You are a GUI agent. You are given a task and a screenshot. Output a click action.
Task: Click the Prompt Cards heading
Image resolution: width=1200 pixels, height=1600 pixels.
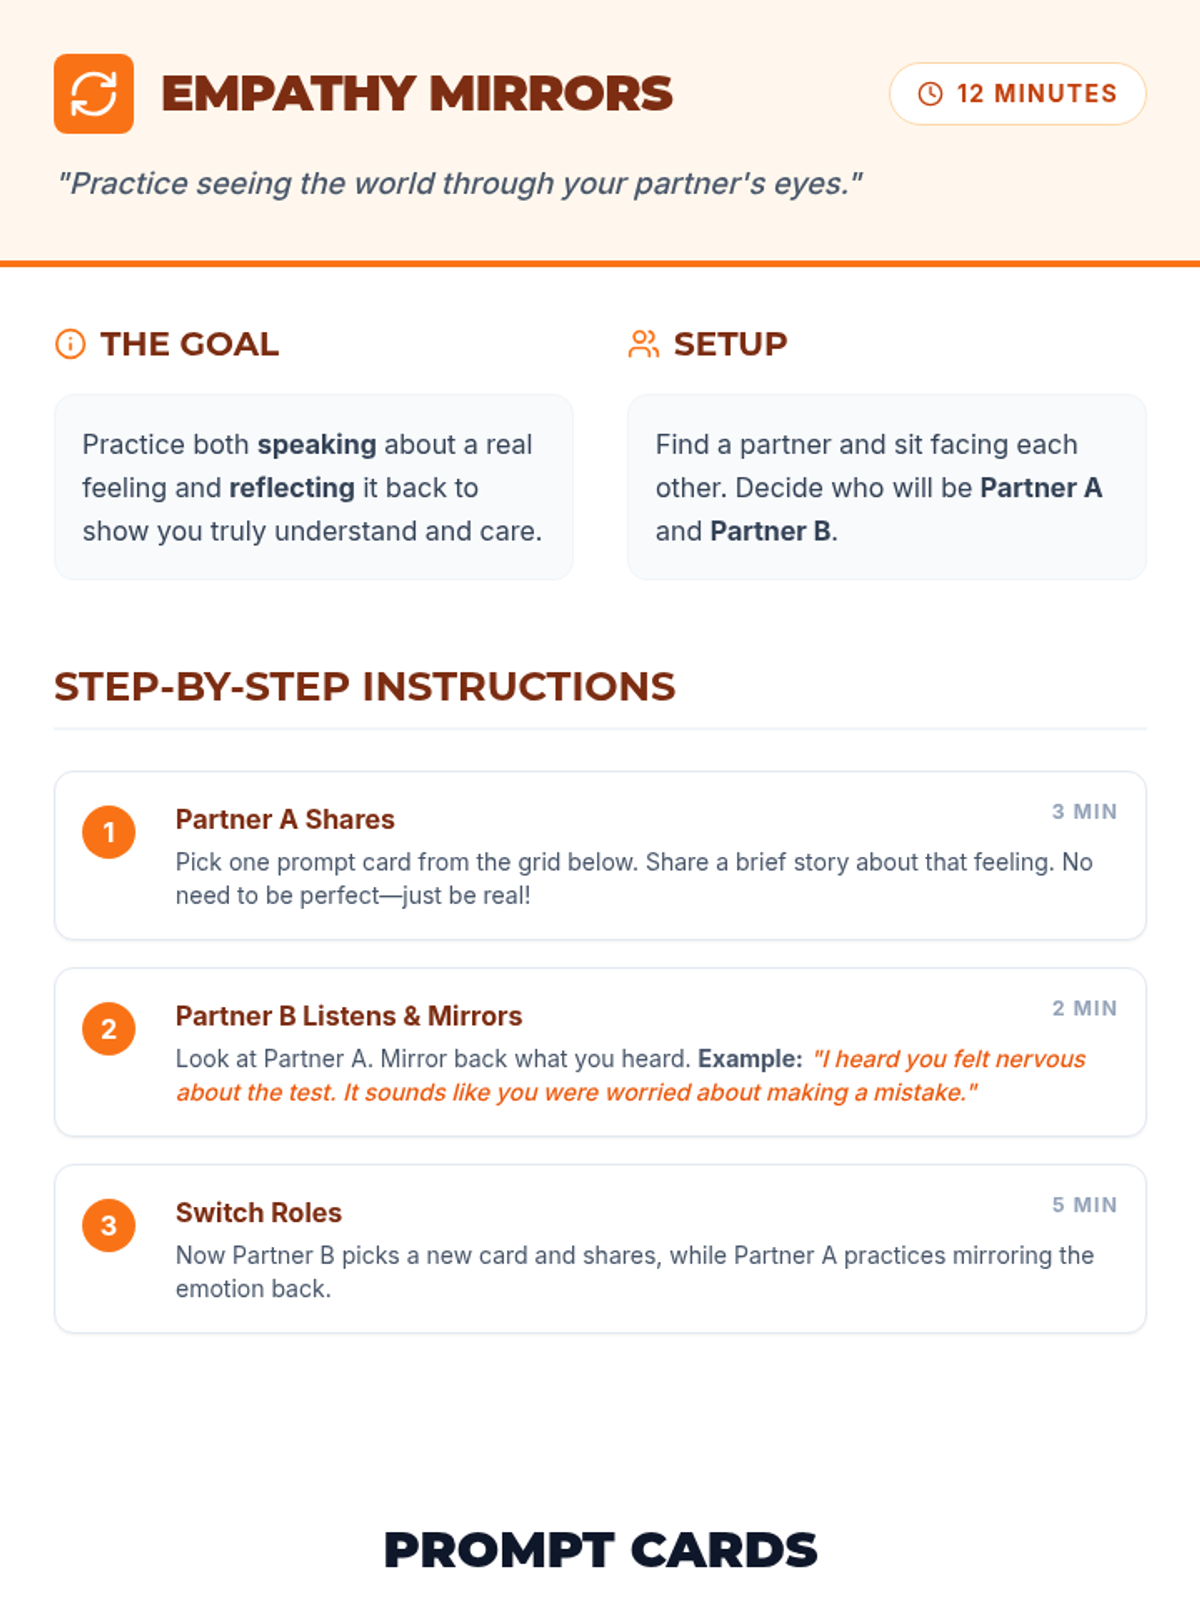click(600, 1550)
